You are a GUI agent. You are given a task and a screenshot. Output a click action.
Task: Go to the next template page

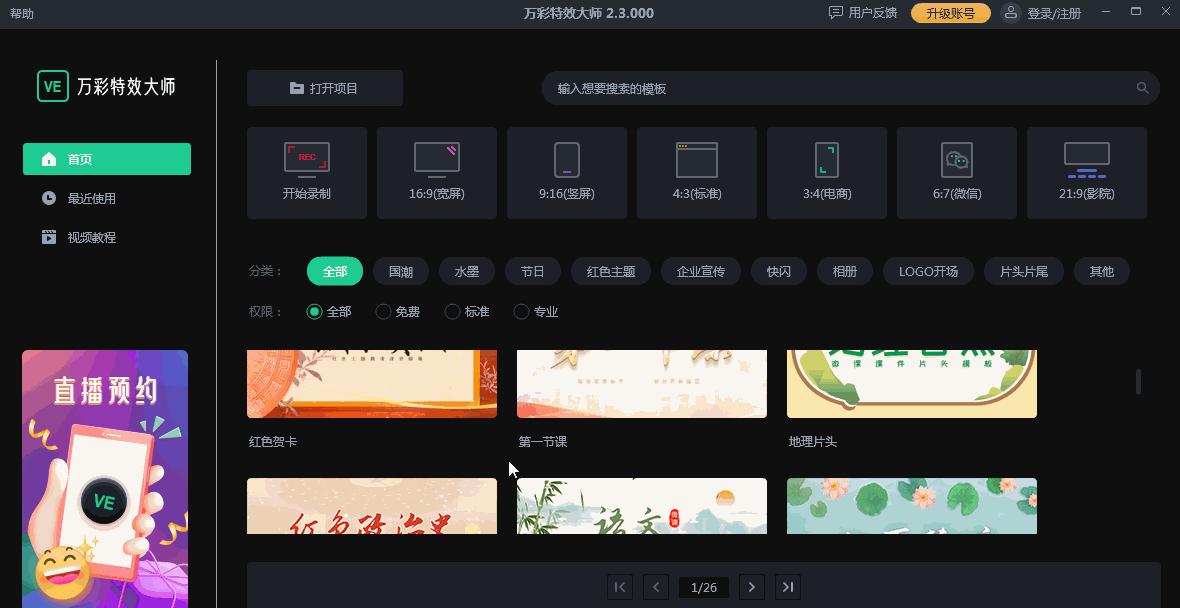point(751,587)
